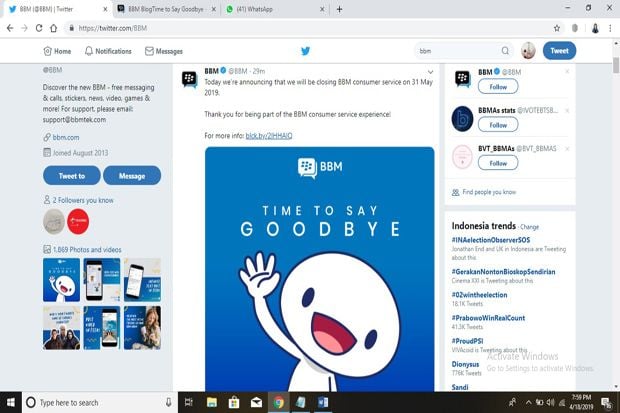This screenshot has width=620, height=413.
Task: Click the search magnifier icon in Twitter search
Action: [505, 51]
